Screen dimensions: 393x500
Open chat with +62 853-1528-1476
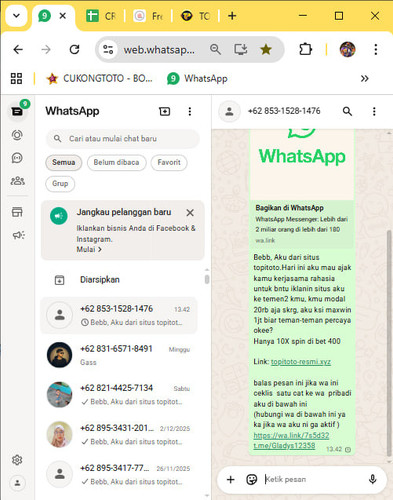tap(119, 315)
